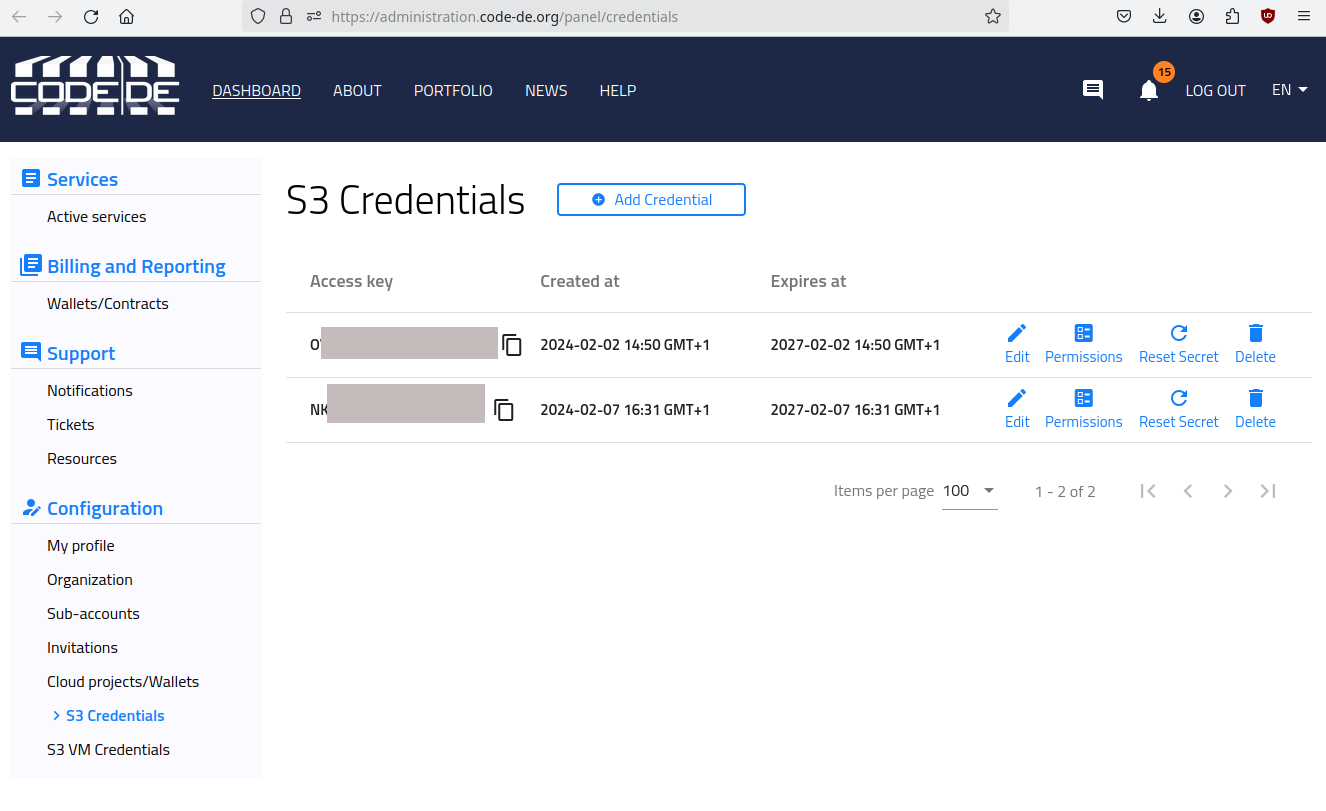Open the NEWS menu item

coord(546,90)
